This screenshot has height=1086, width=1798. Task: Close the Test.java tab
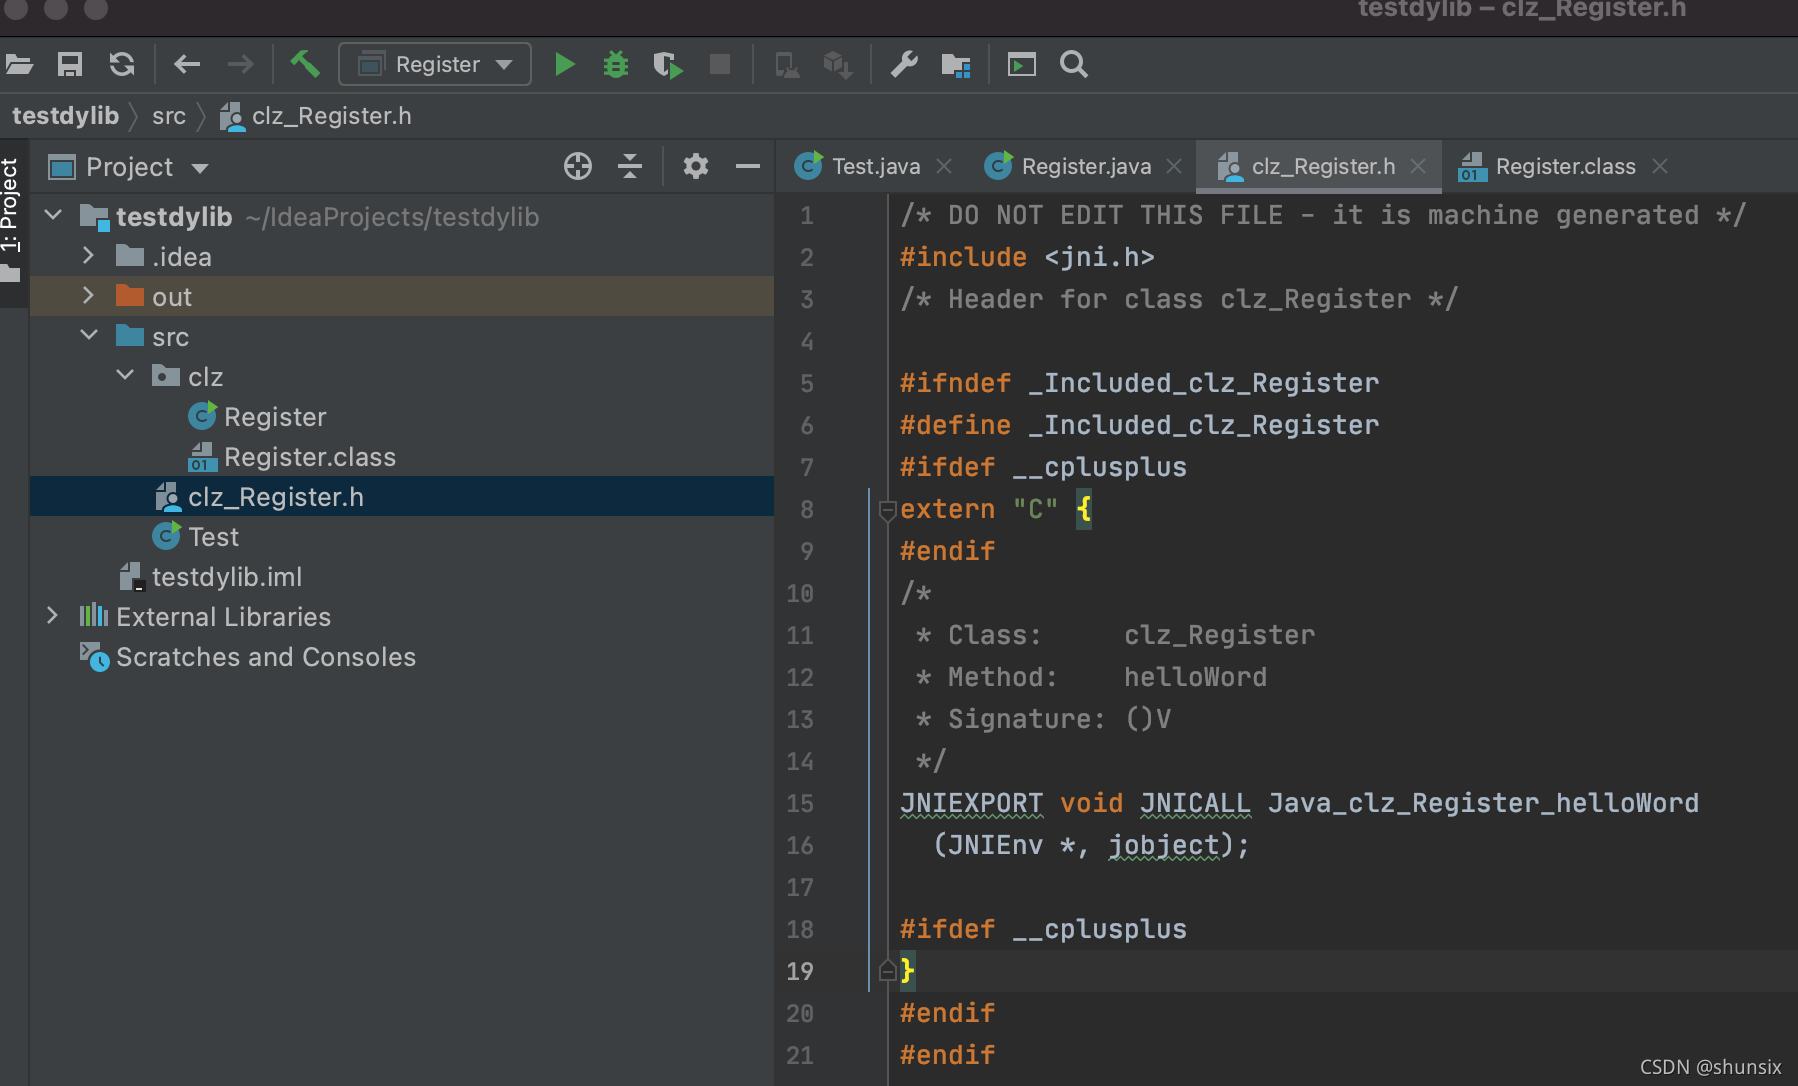tap(944, 166)
